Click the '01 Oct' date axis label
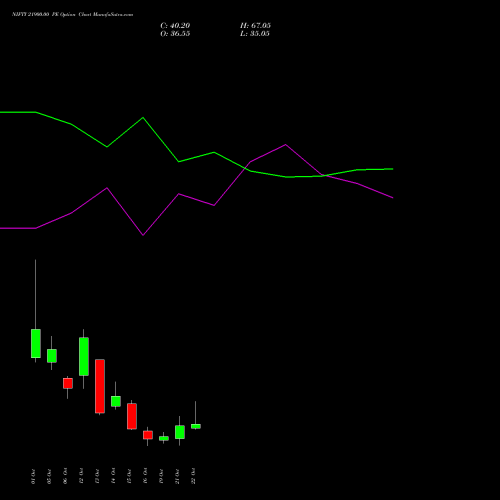 pyautogui.click(x=33, y=476)
